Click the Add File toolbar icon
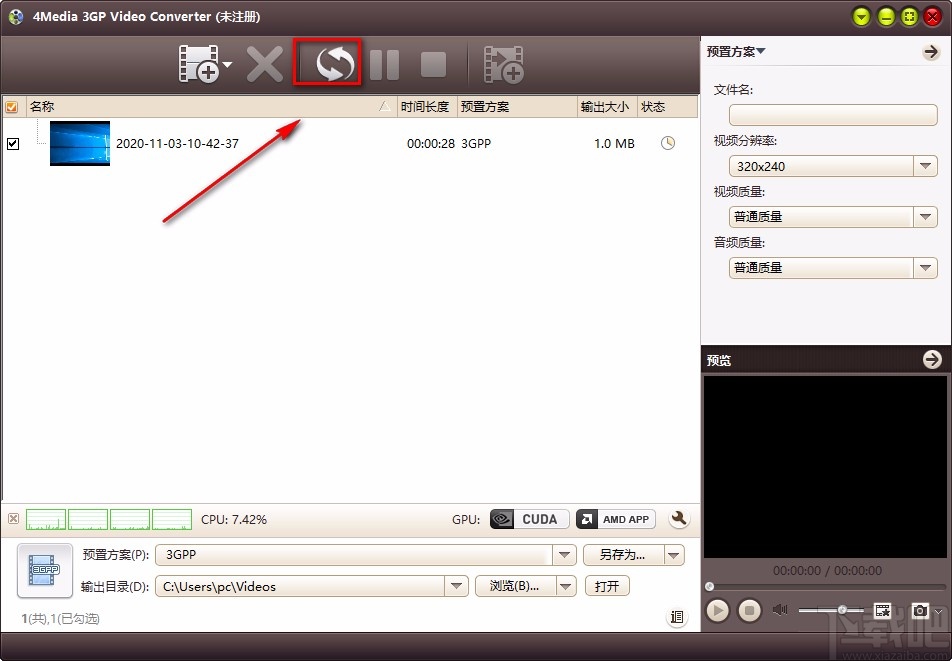 pos(198,63)
